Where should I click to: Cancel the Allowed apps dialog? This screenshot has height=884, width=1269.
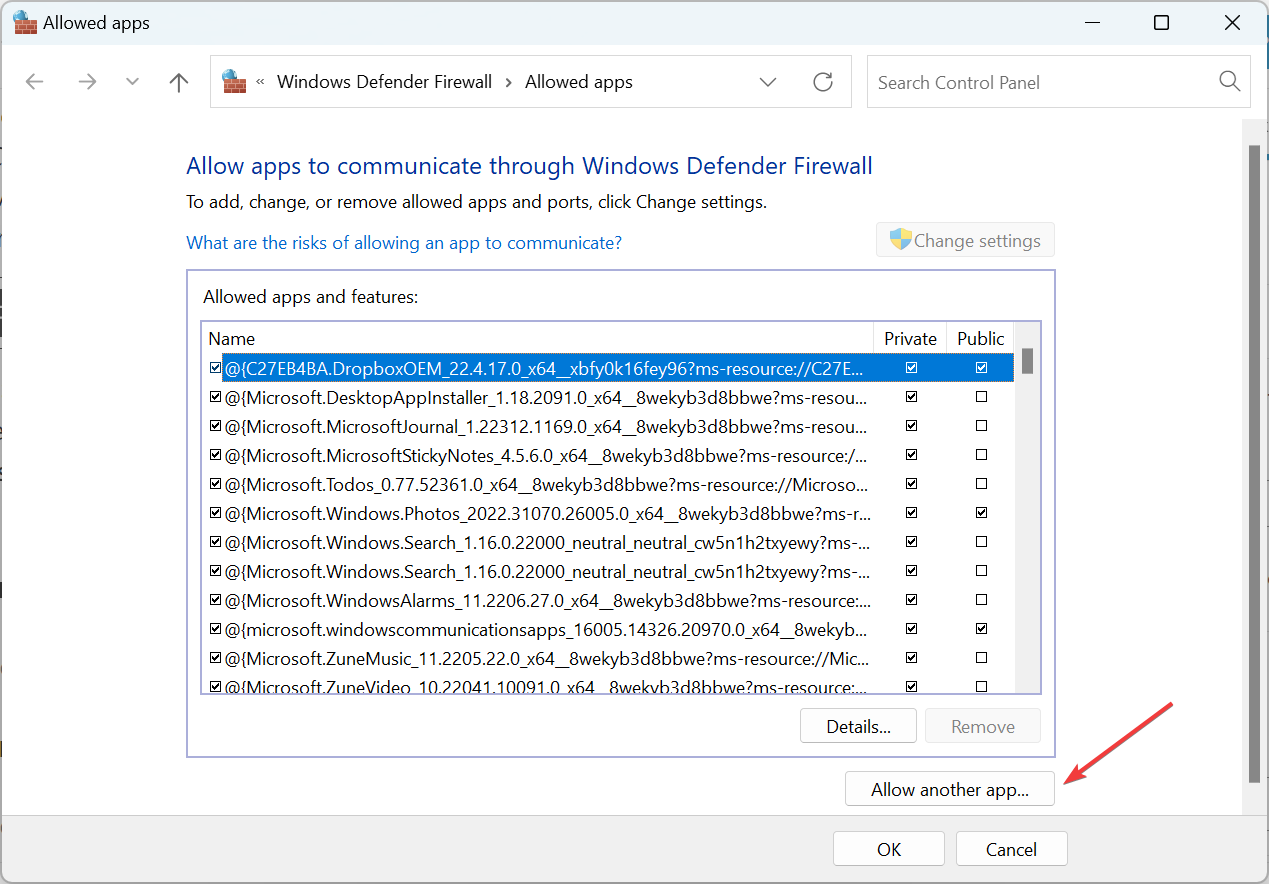click(x=1011, y=849)
